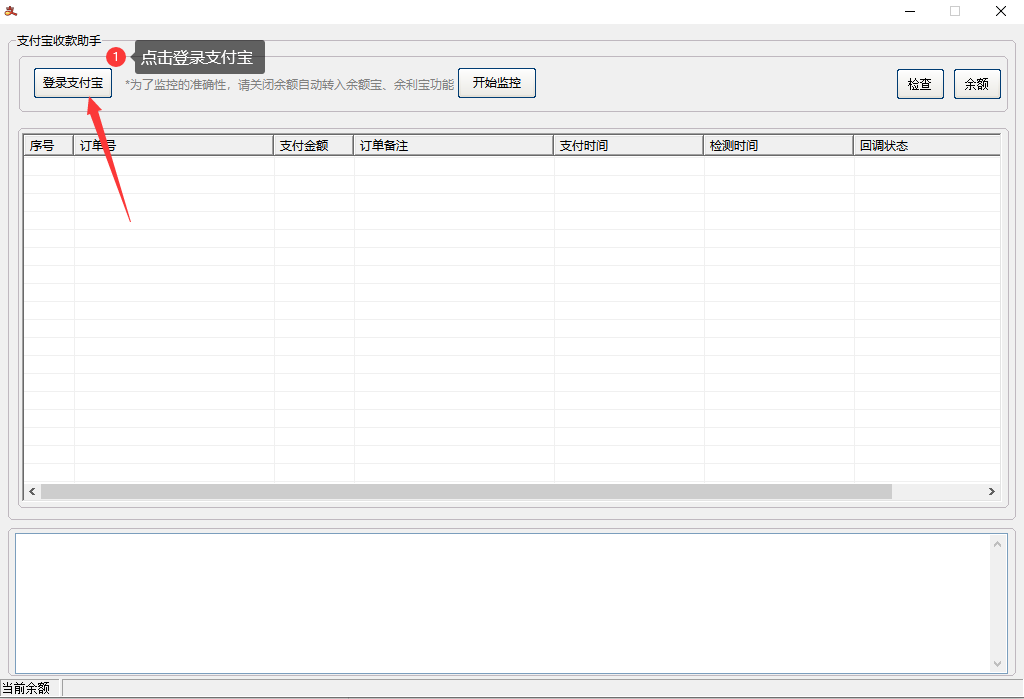
Task: Click the table's right scroll arrow
Action: click(x=991, y=491)
